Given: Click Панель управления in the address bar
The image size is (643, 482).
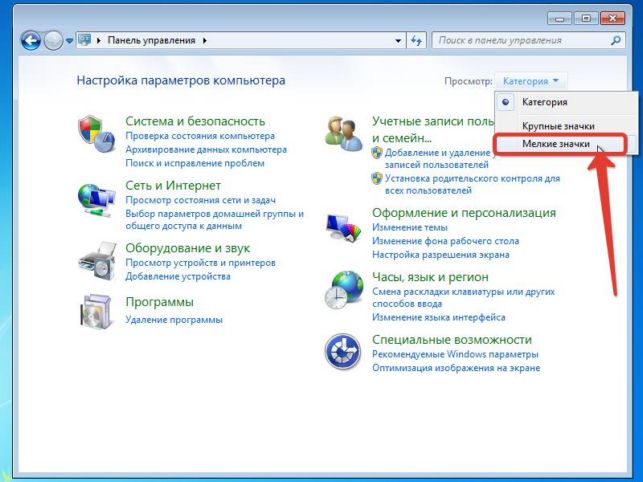Looking at the screenshot, I should (151, 41).
